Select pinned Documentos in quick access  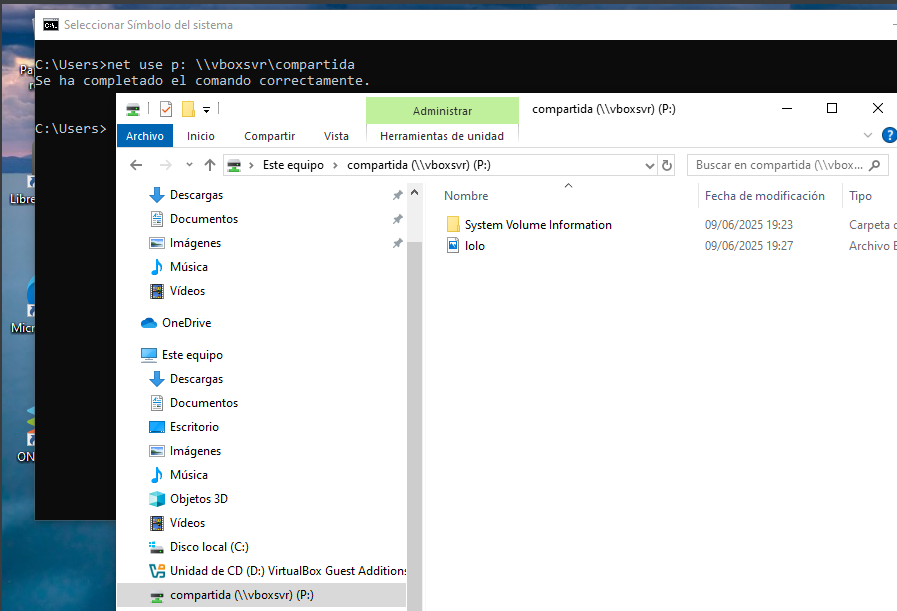[204, 219]
